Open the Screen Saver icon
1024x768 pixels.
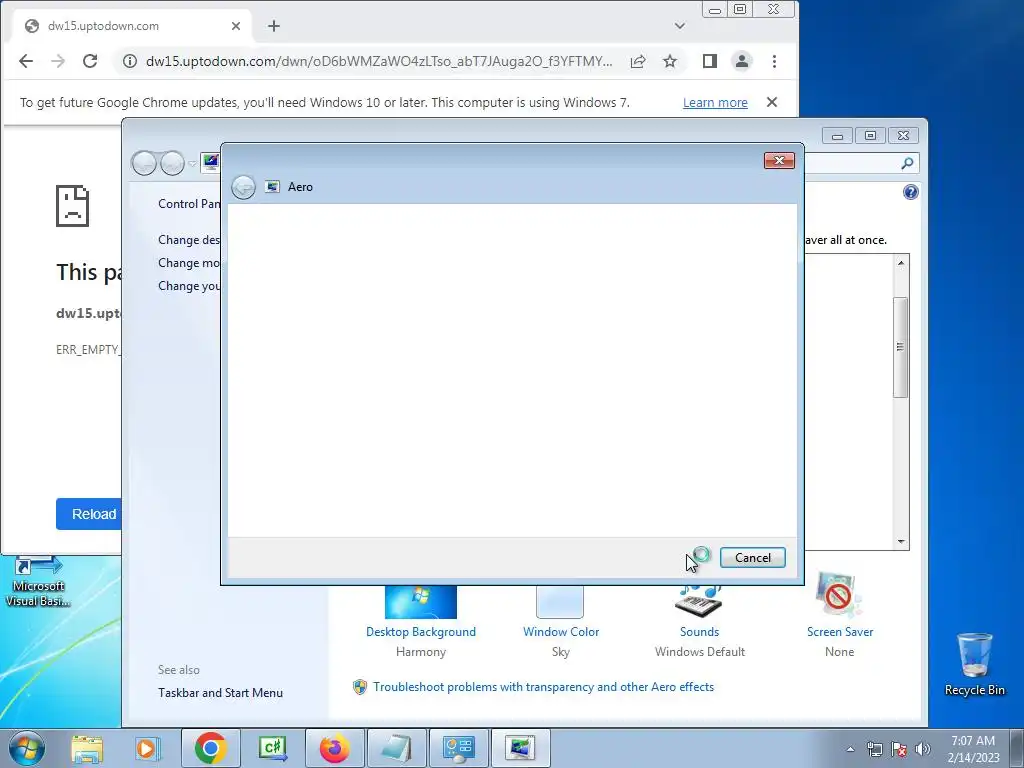click(x=839, y=596)
